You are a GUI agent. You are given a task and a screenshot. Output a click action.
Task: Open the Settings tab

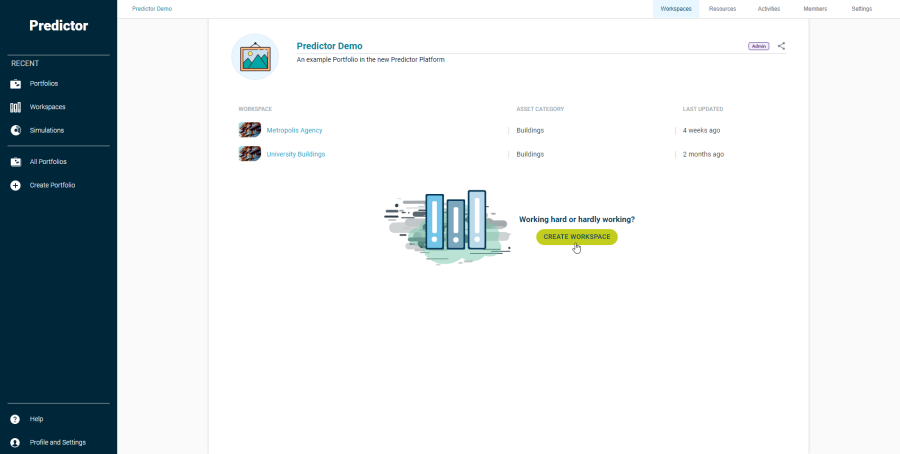pyautogui.click(x=861, y=9)
